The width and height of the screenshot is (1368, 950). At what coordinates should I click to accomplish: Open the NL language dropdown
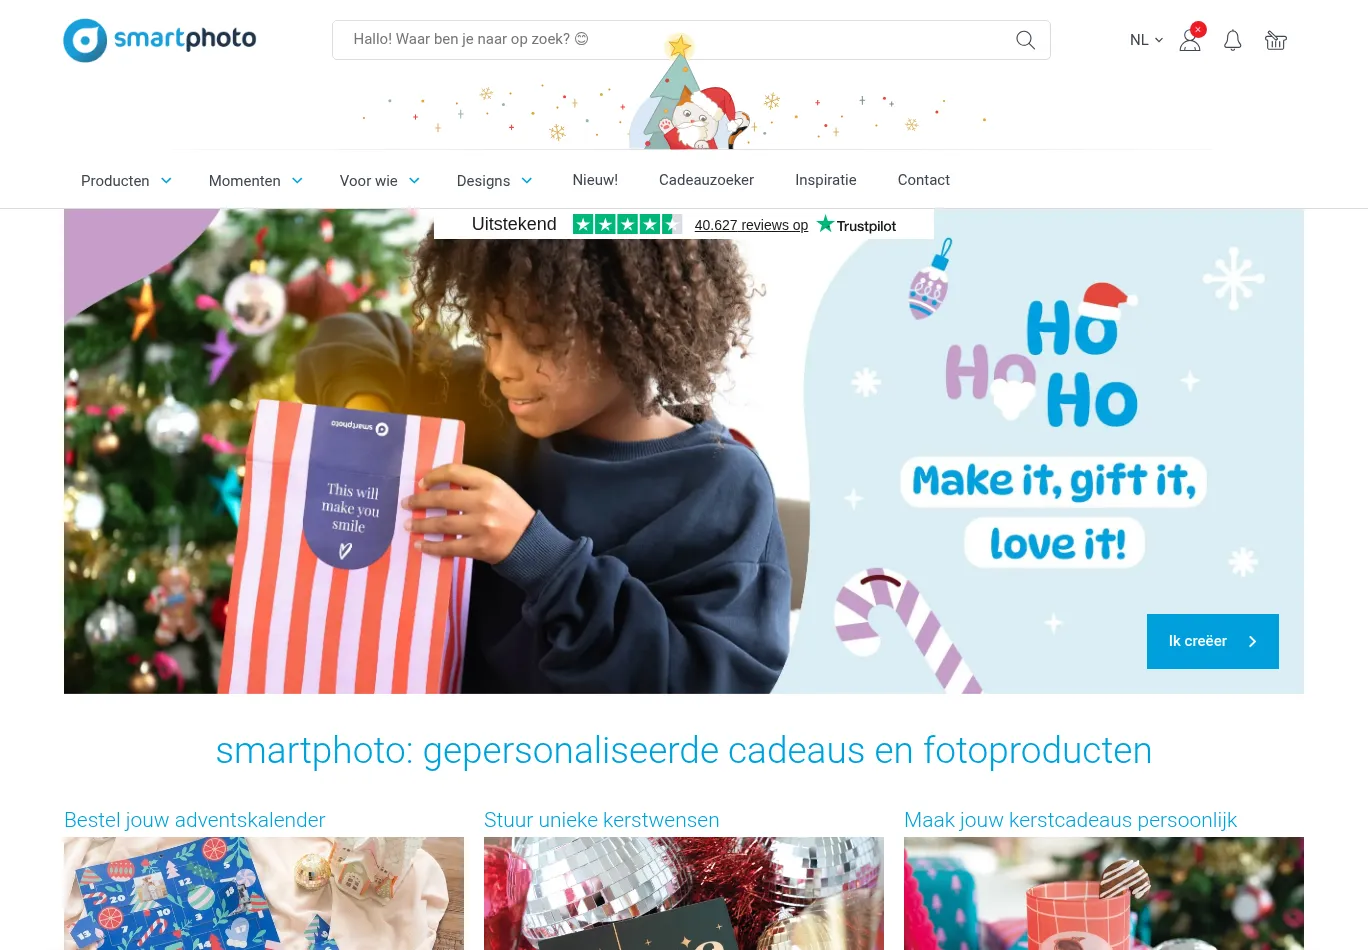1146,40
